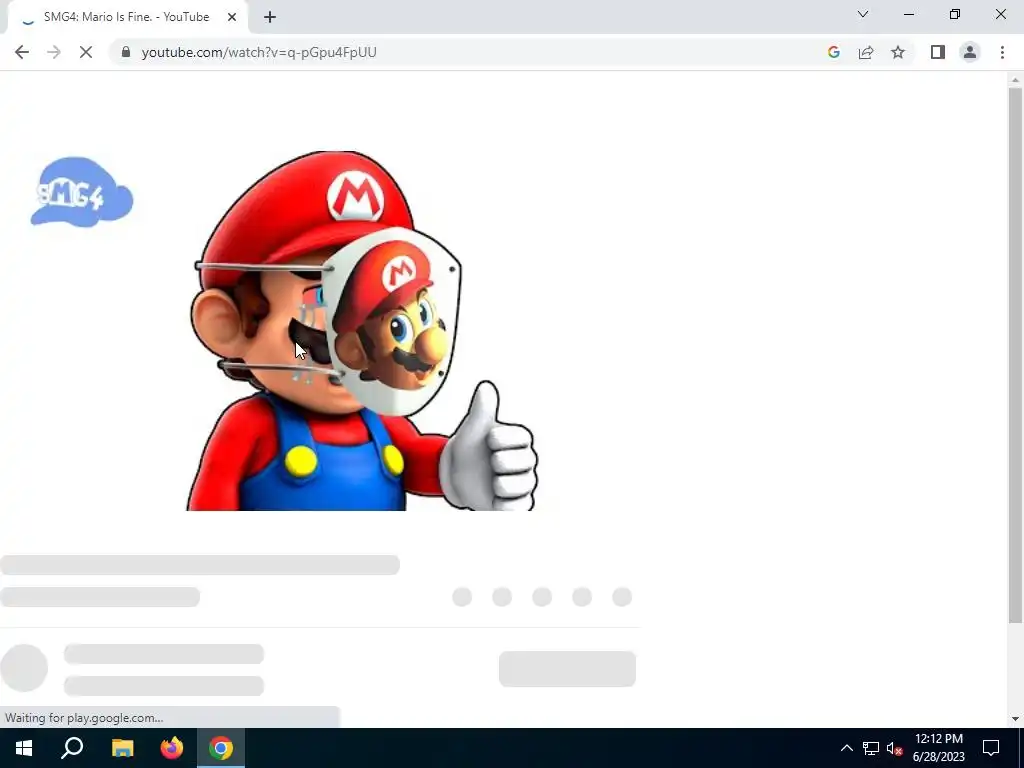Click the scrollbar down arrow
This screenshot has width=1024, height=768.
[x=1014, y=719]
